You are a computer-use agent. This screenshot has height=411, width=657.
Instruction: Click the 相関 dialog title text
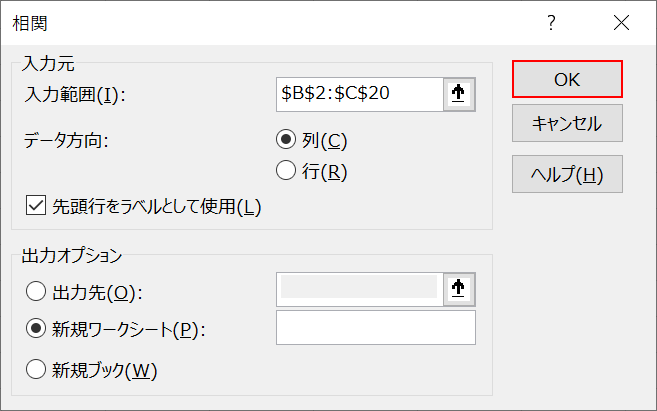point(28,22)
